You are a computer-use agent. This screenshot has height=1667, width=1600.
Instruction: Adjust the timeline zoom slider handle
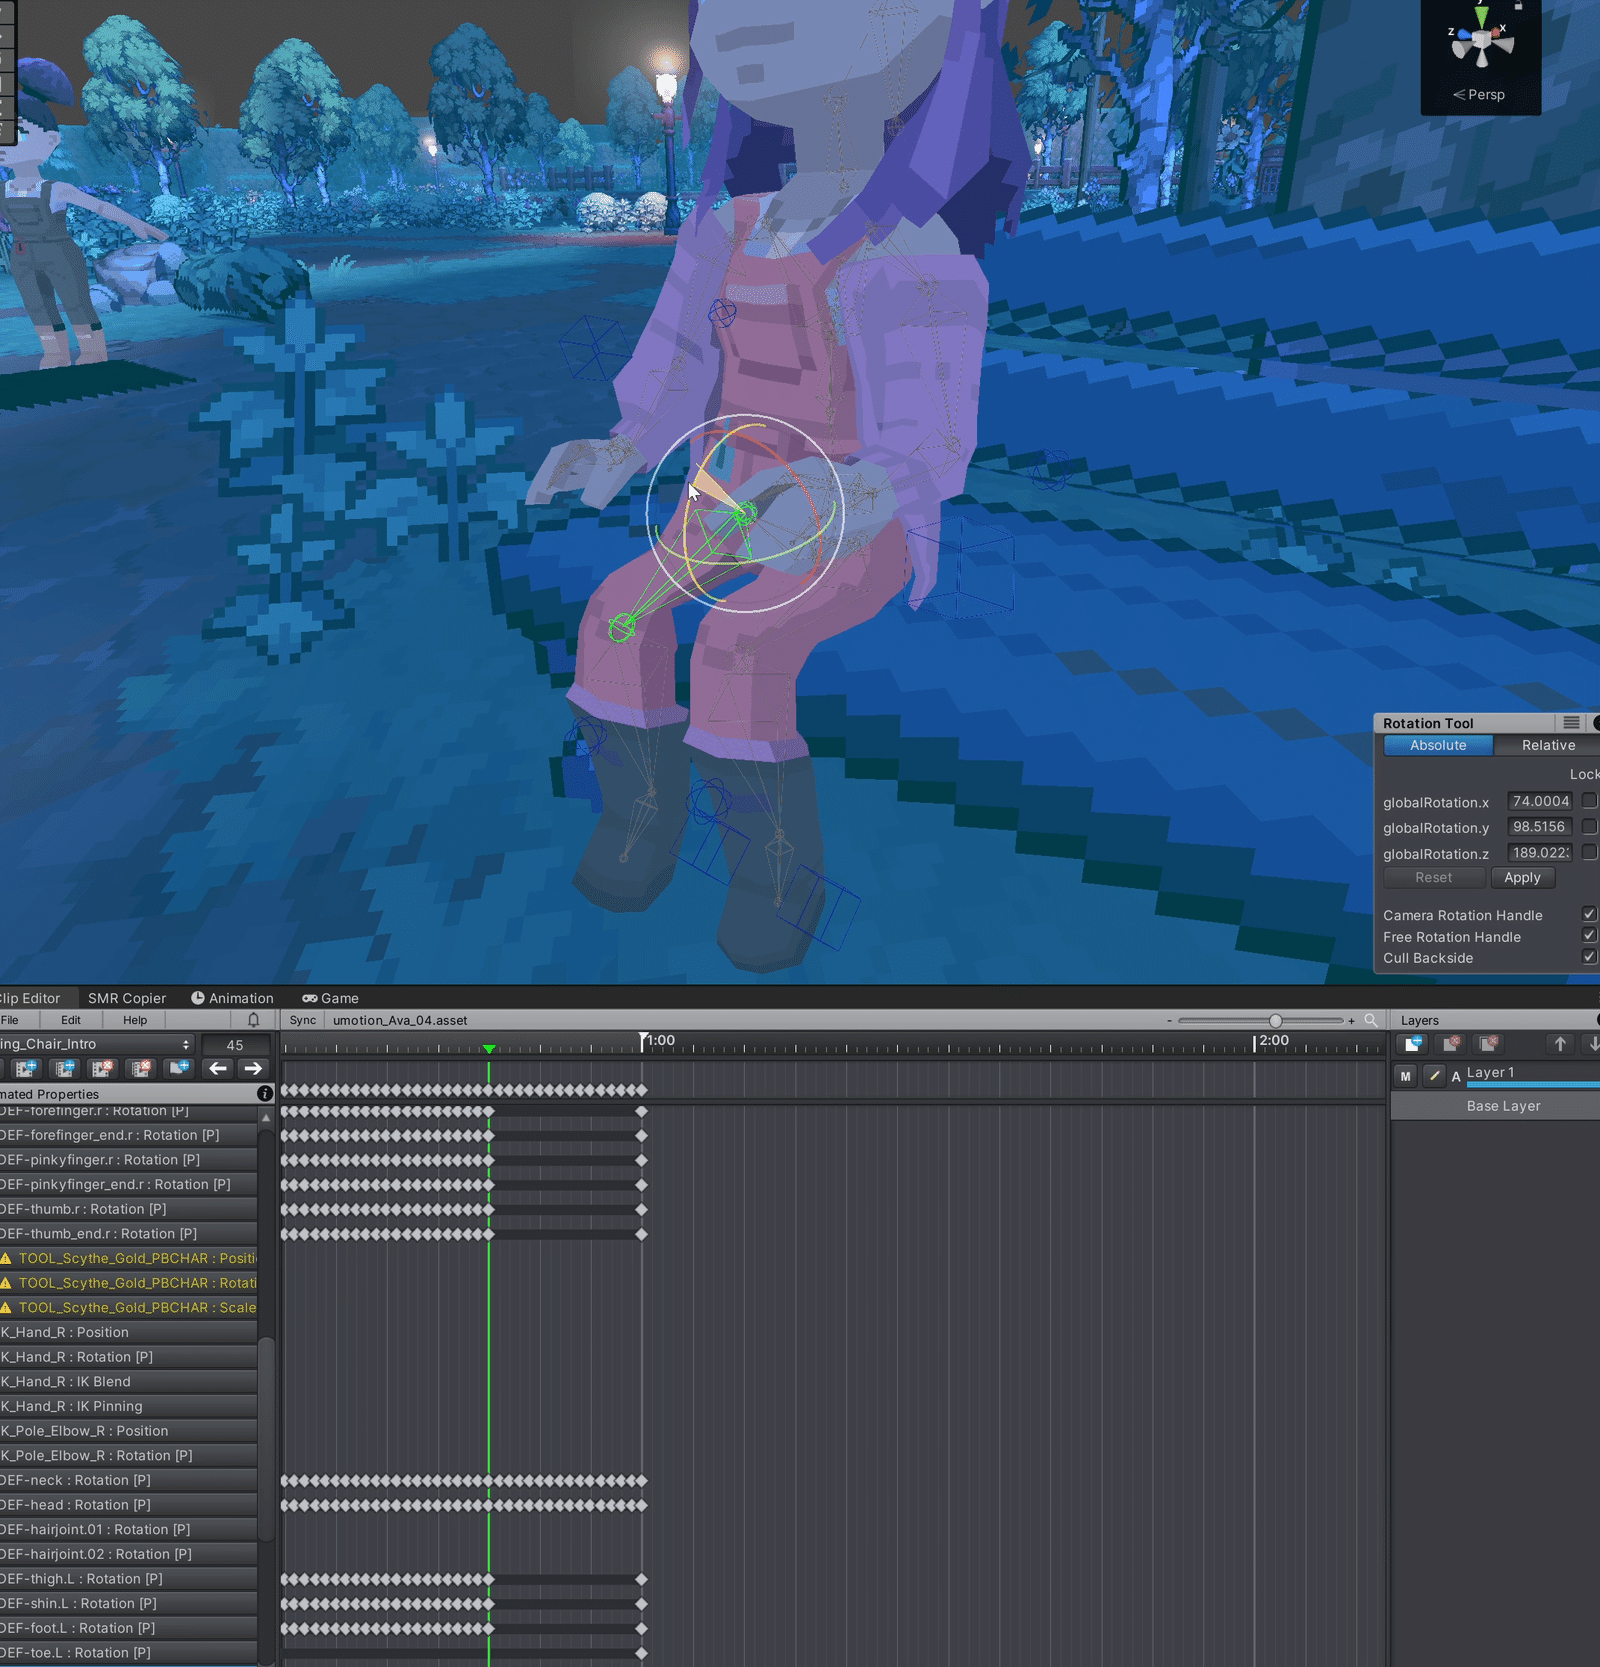(1275, 1021)
